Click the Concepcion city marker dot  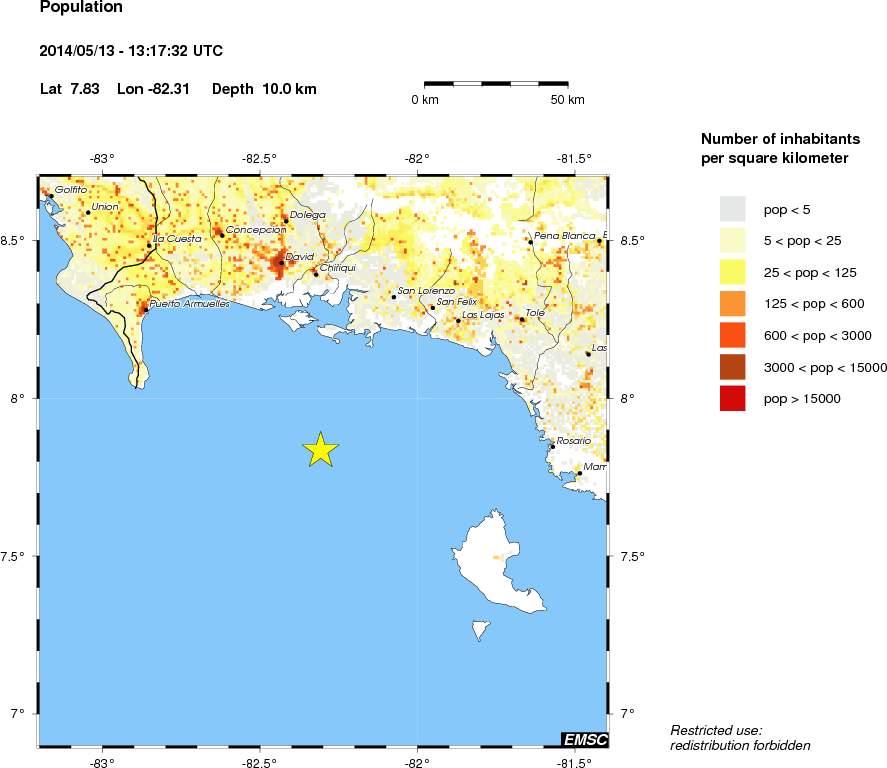[222, 235]
